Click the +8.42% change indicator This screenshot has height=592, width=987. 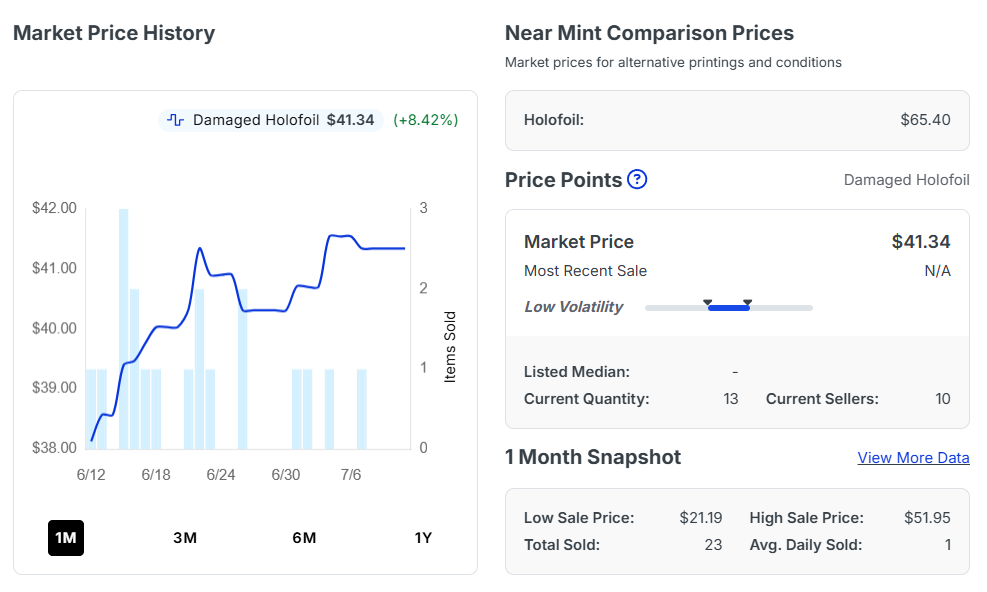pyautogui.click(x=426, y=120)
